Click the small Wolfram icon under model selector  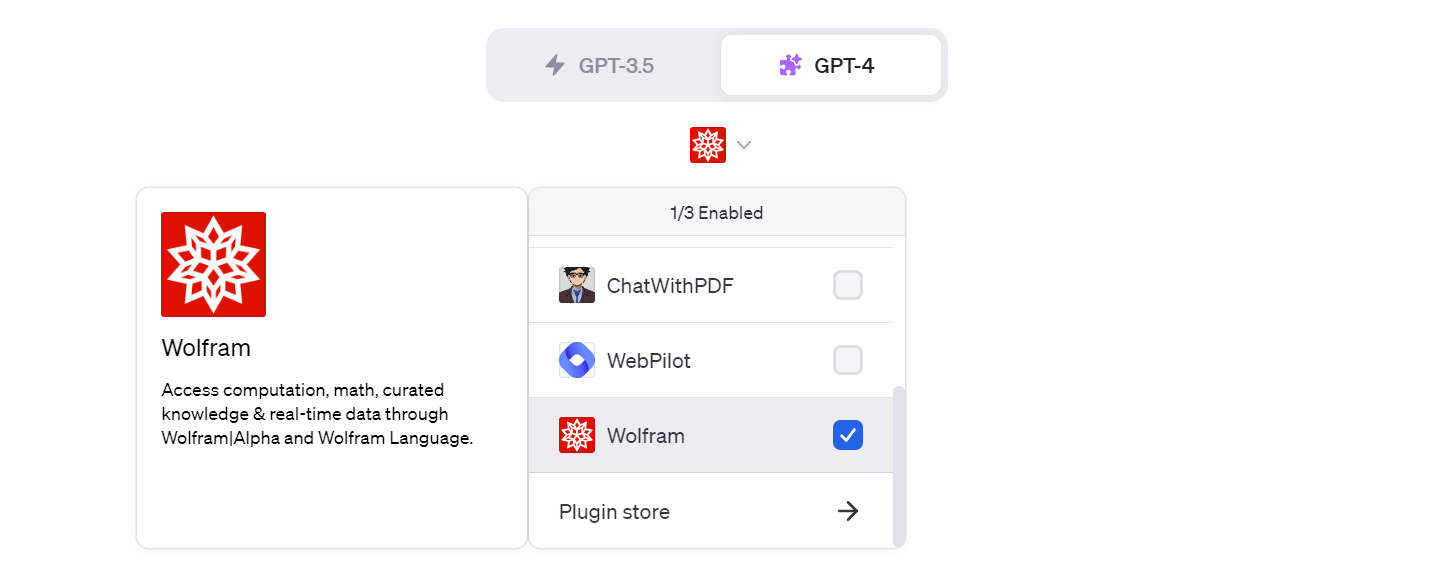[708, 145]
